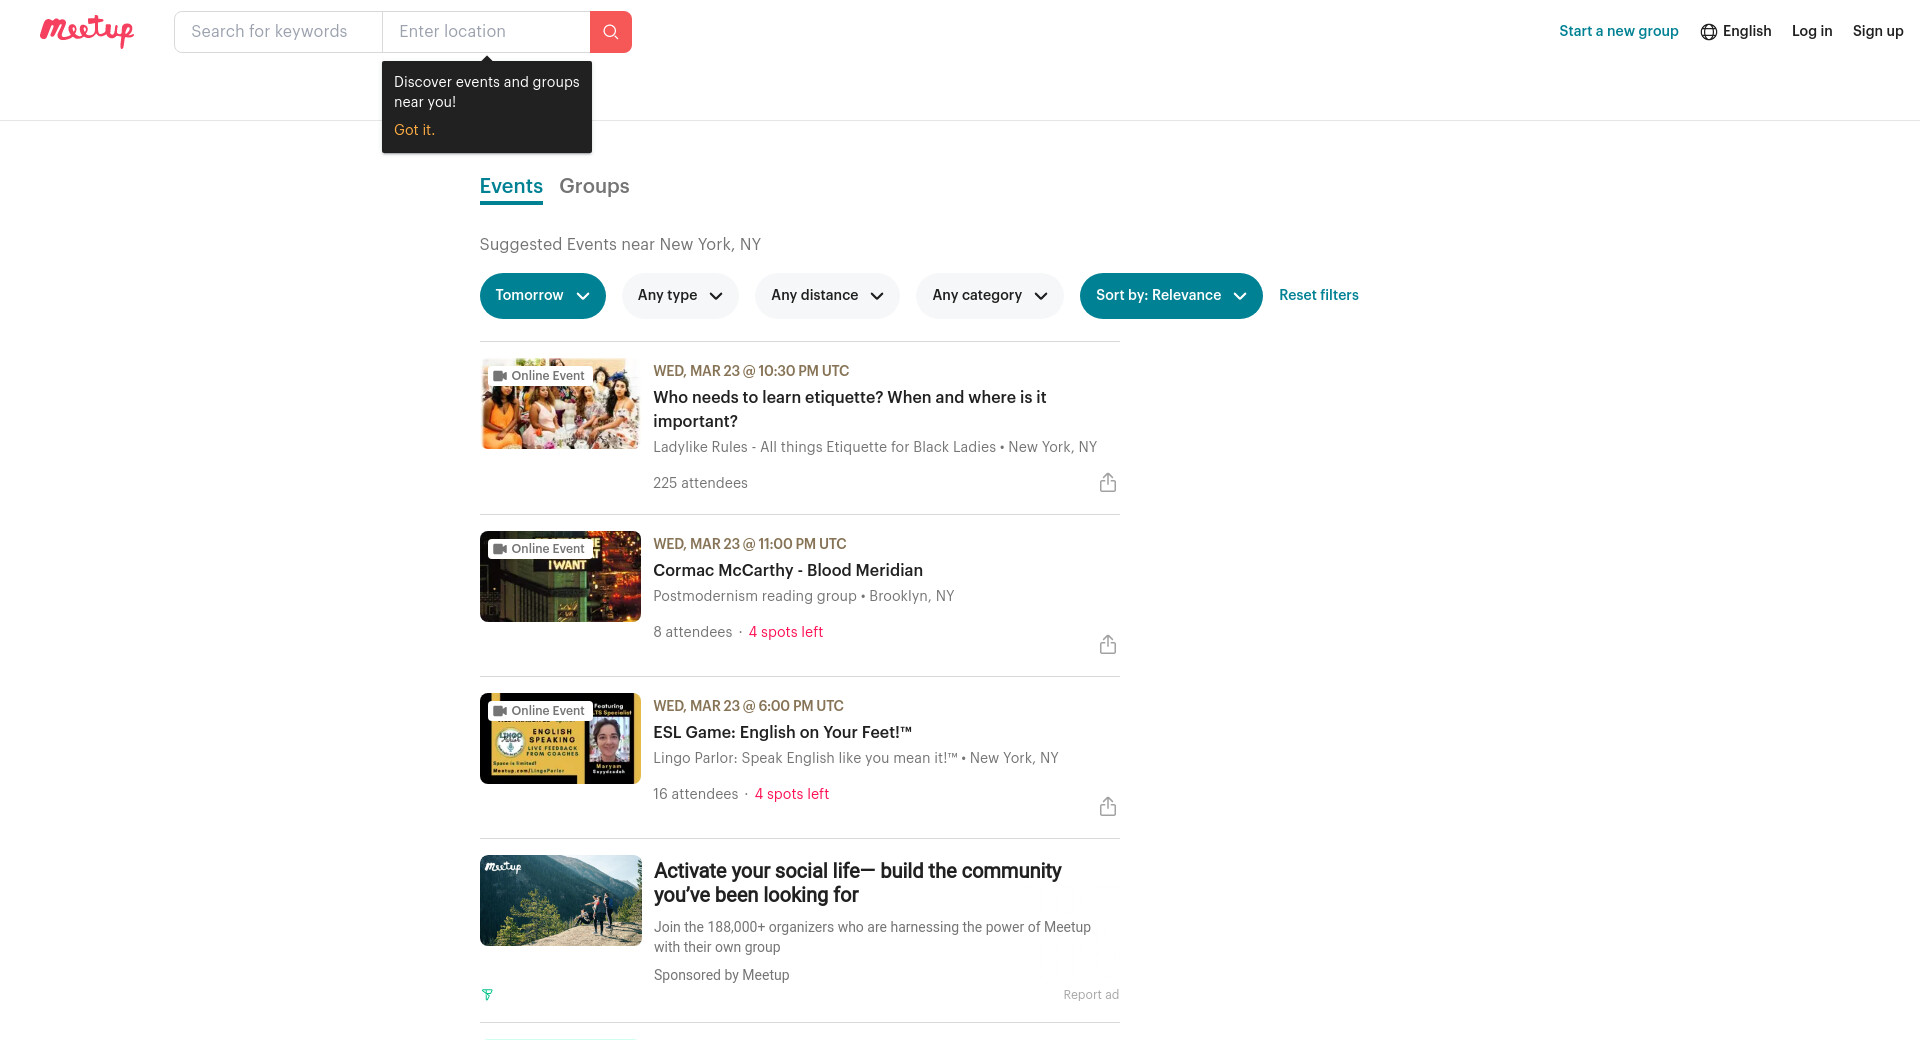The image size is (1920, 1040).
Task: Open the Sort by: Relevance dropdown
Action: coord(1171,296)
